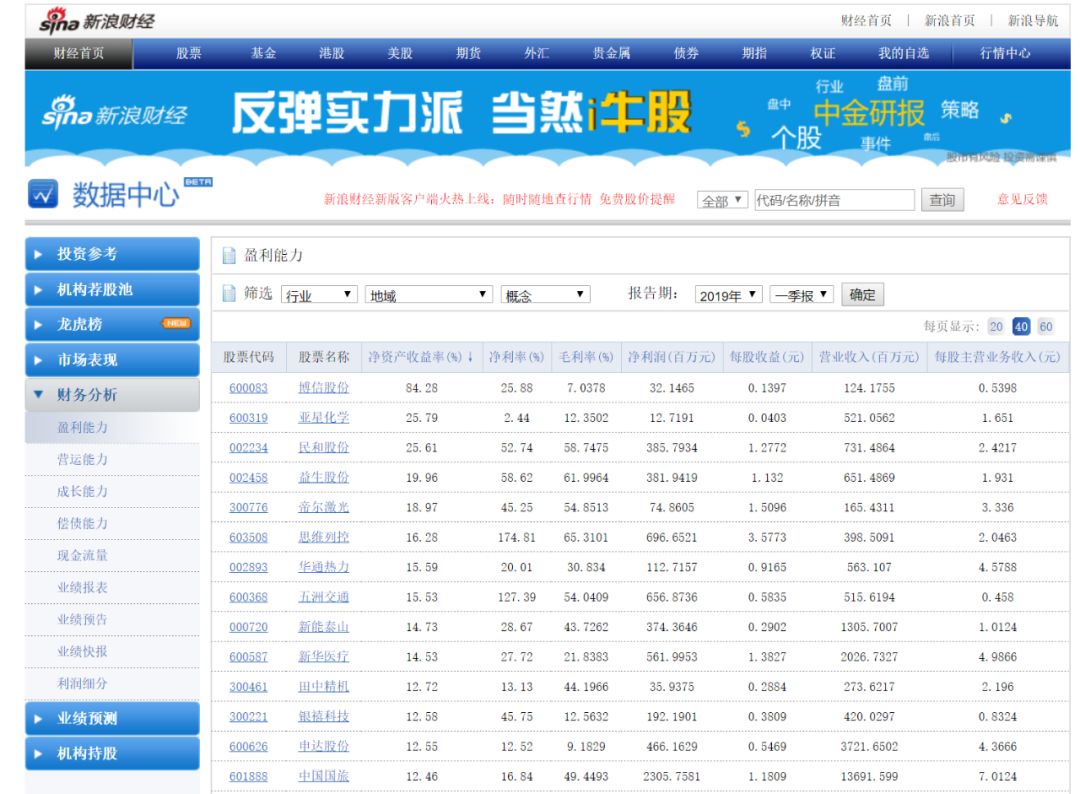Image resolution: width=1080 pixels, height=794 pixels.
Task: Expand the 机构持股 sidebar section
Action: click(112, 753)
